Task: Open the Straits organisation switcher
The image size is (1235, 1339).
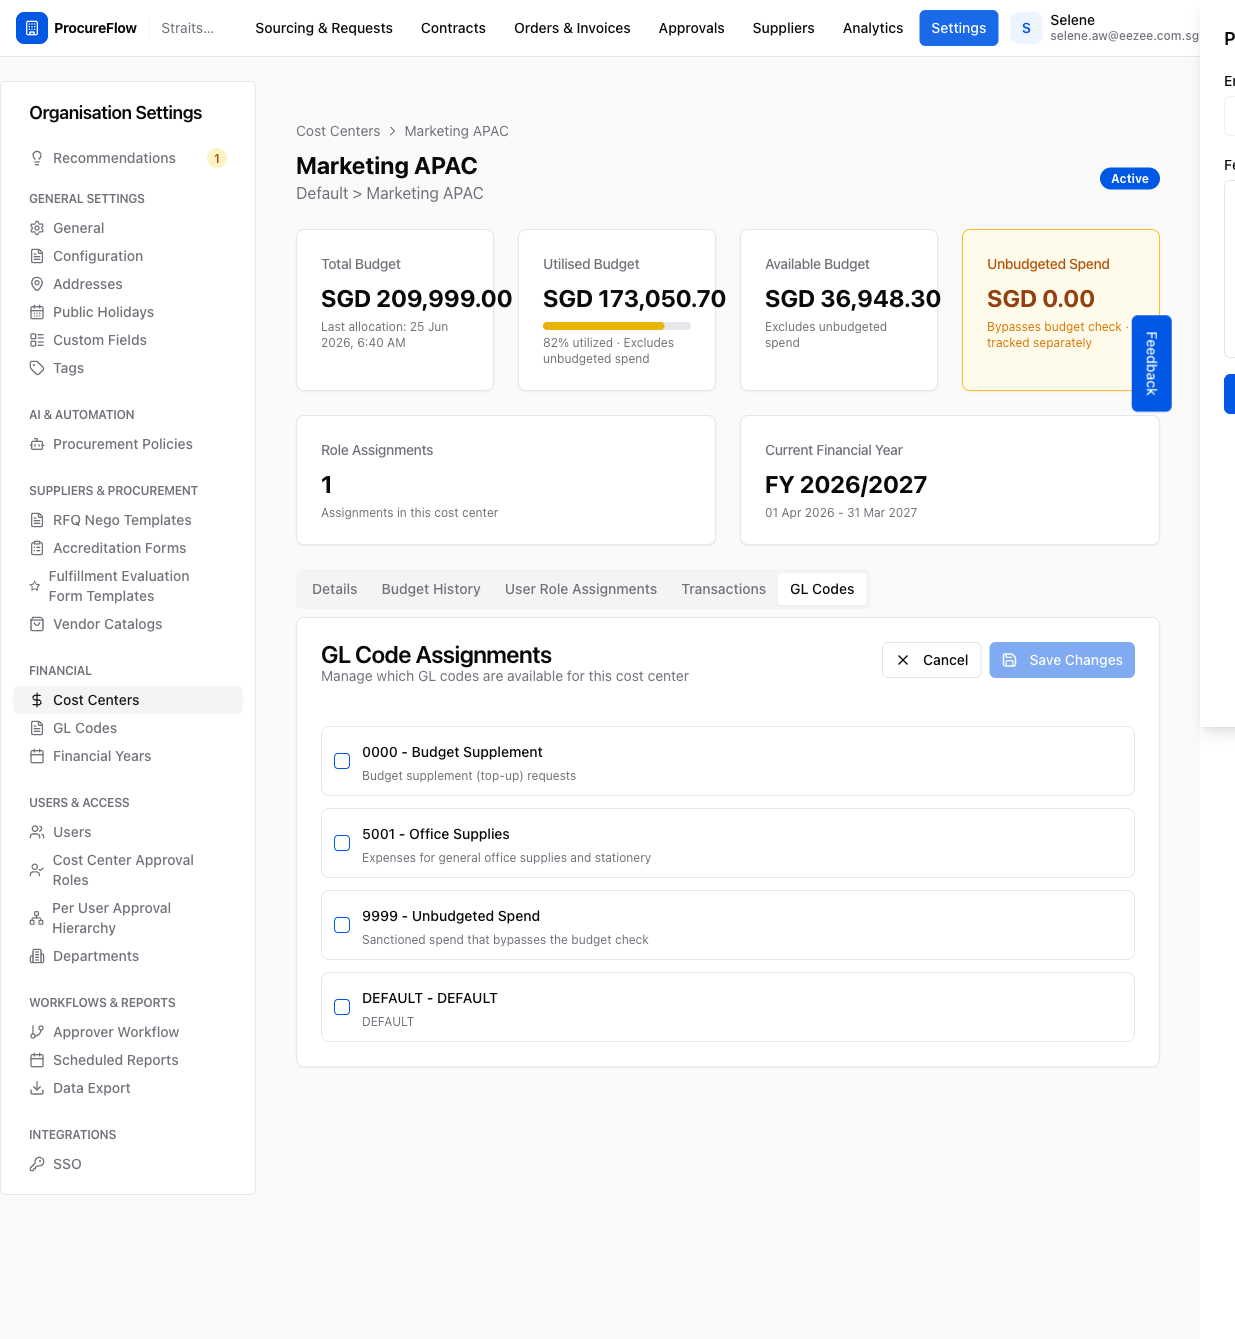Action: tap(188, 28)
